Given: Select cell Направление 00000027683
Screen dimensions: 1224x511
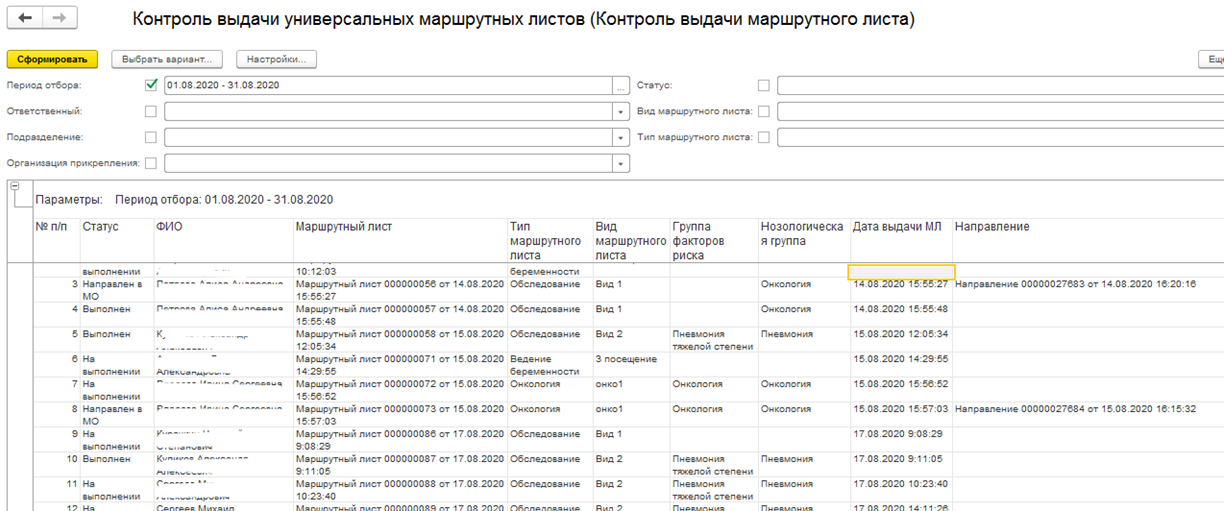Looking at the screenshot, I should pyautogui.click(x=1075, y=284).
